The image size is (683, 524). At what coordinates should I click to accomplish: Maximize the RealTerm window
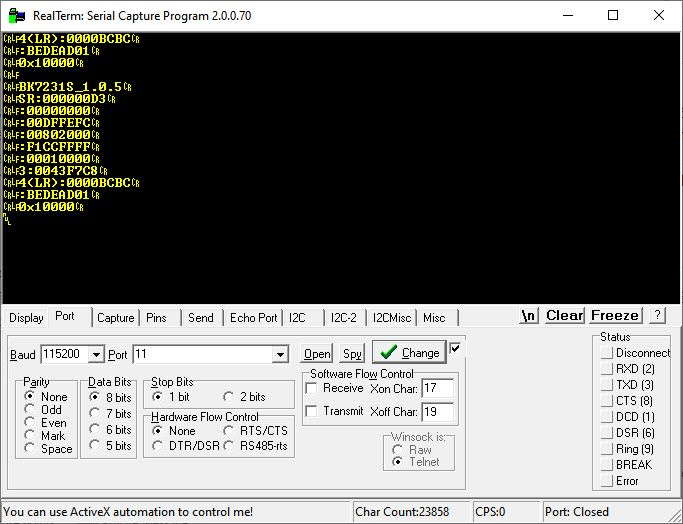click(x=613, y=16)
